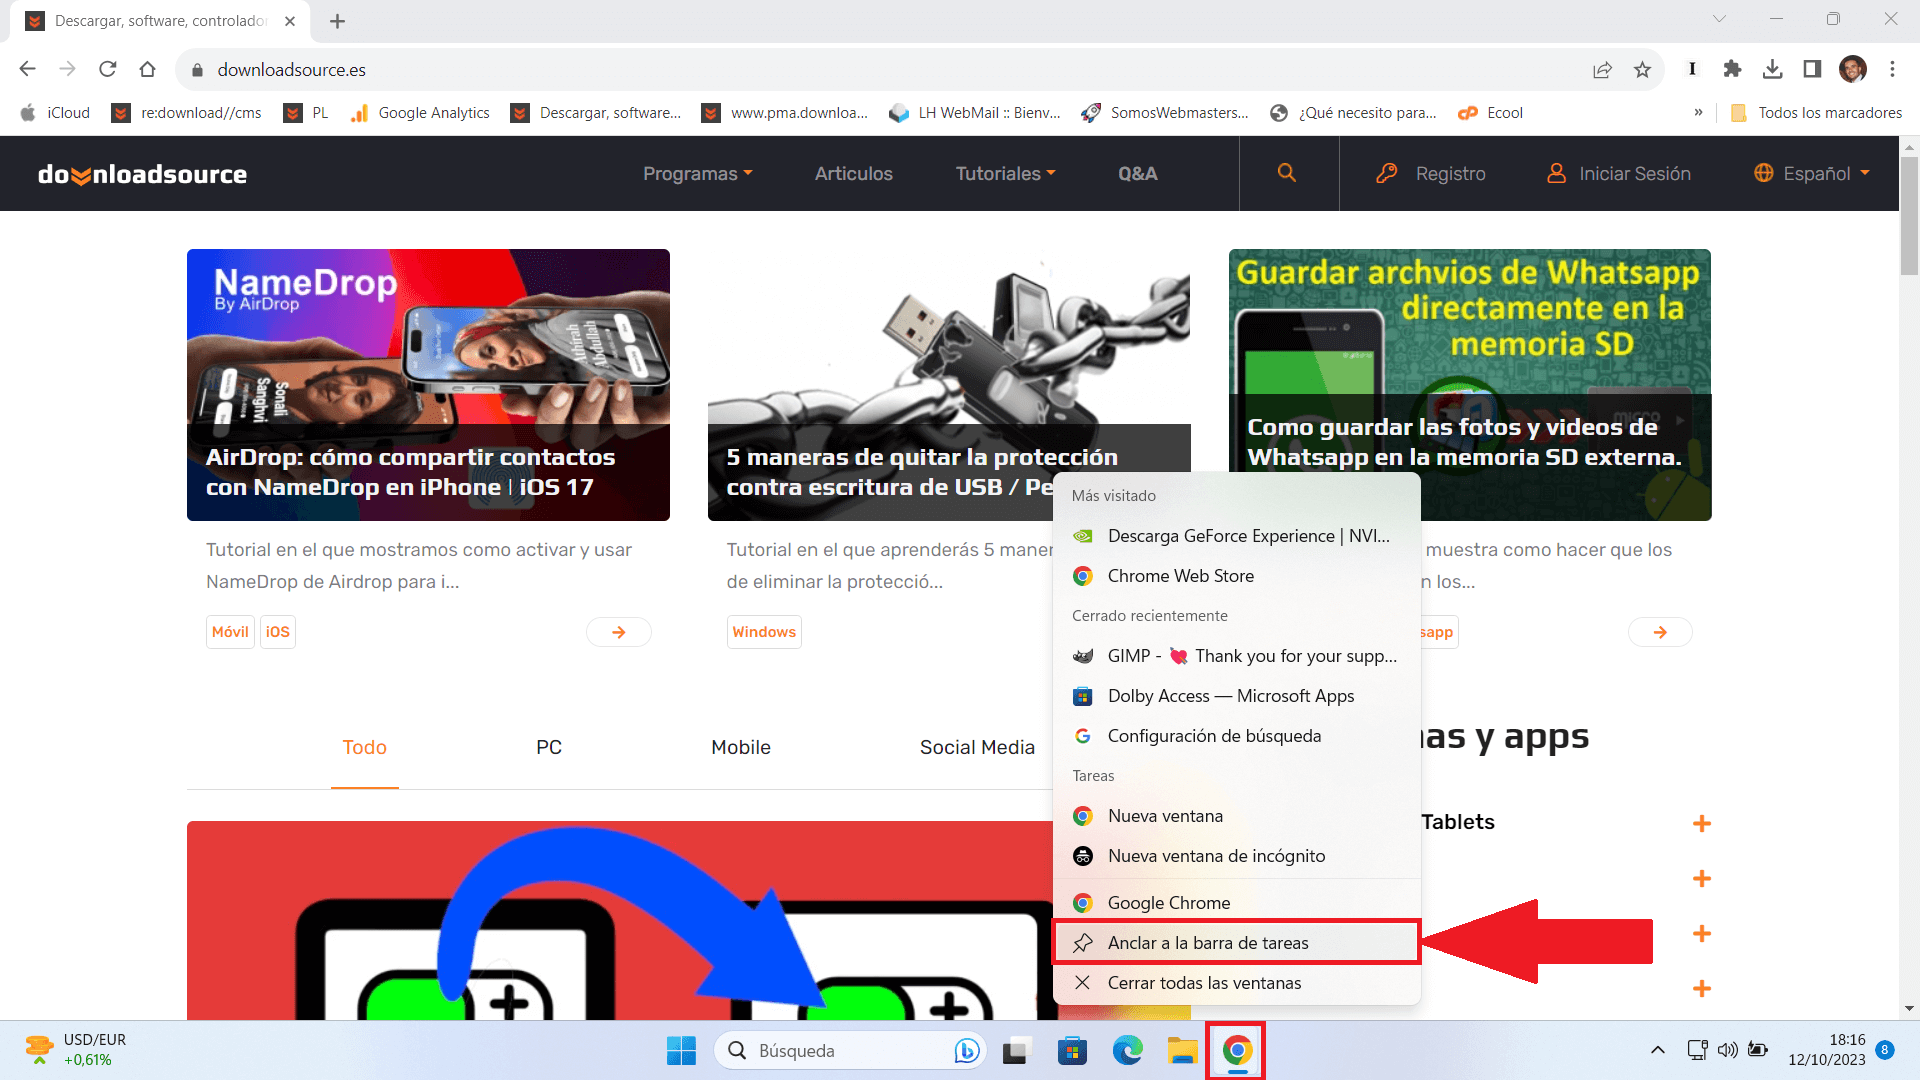The image size is (1920, 1080).
Task: Open Task View in the taskbar
Action: coord(1017,1050)
